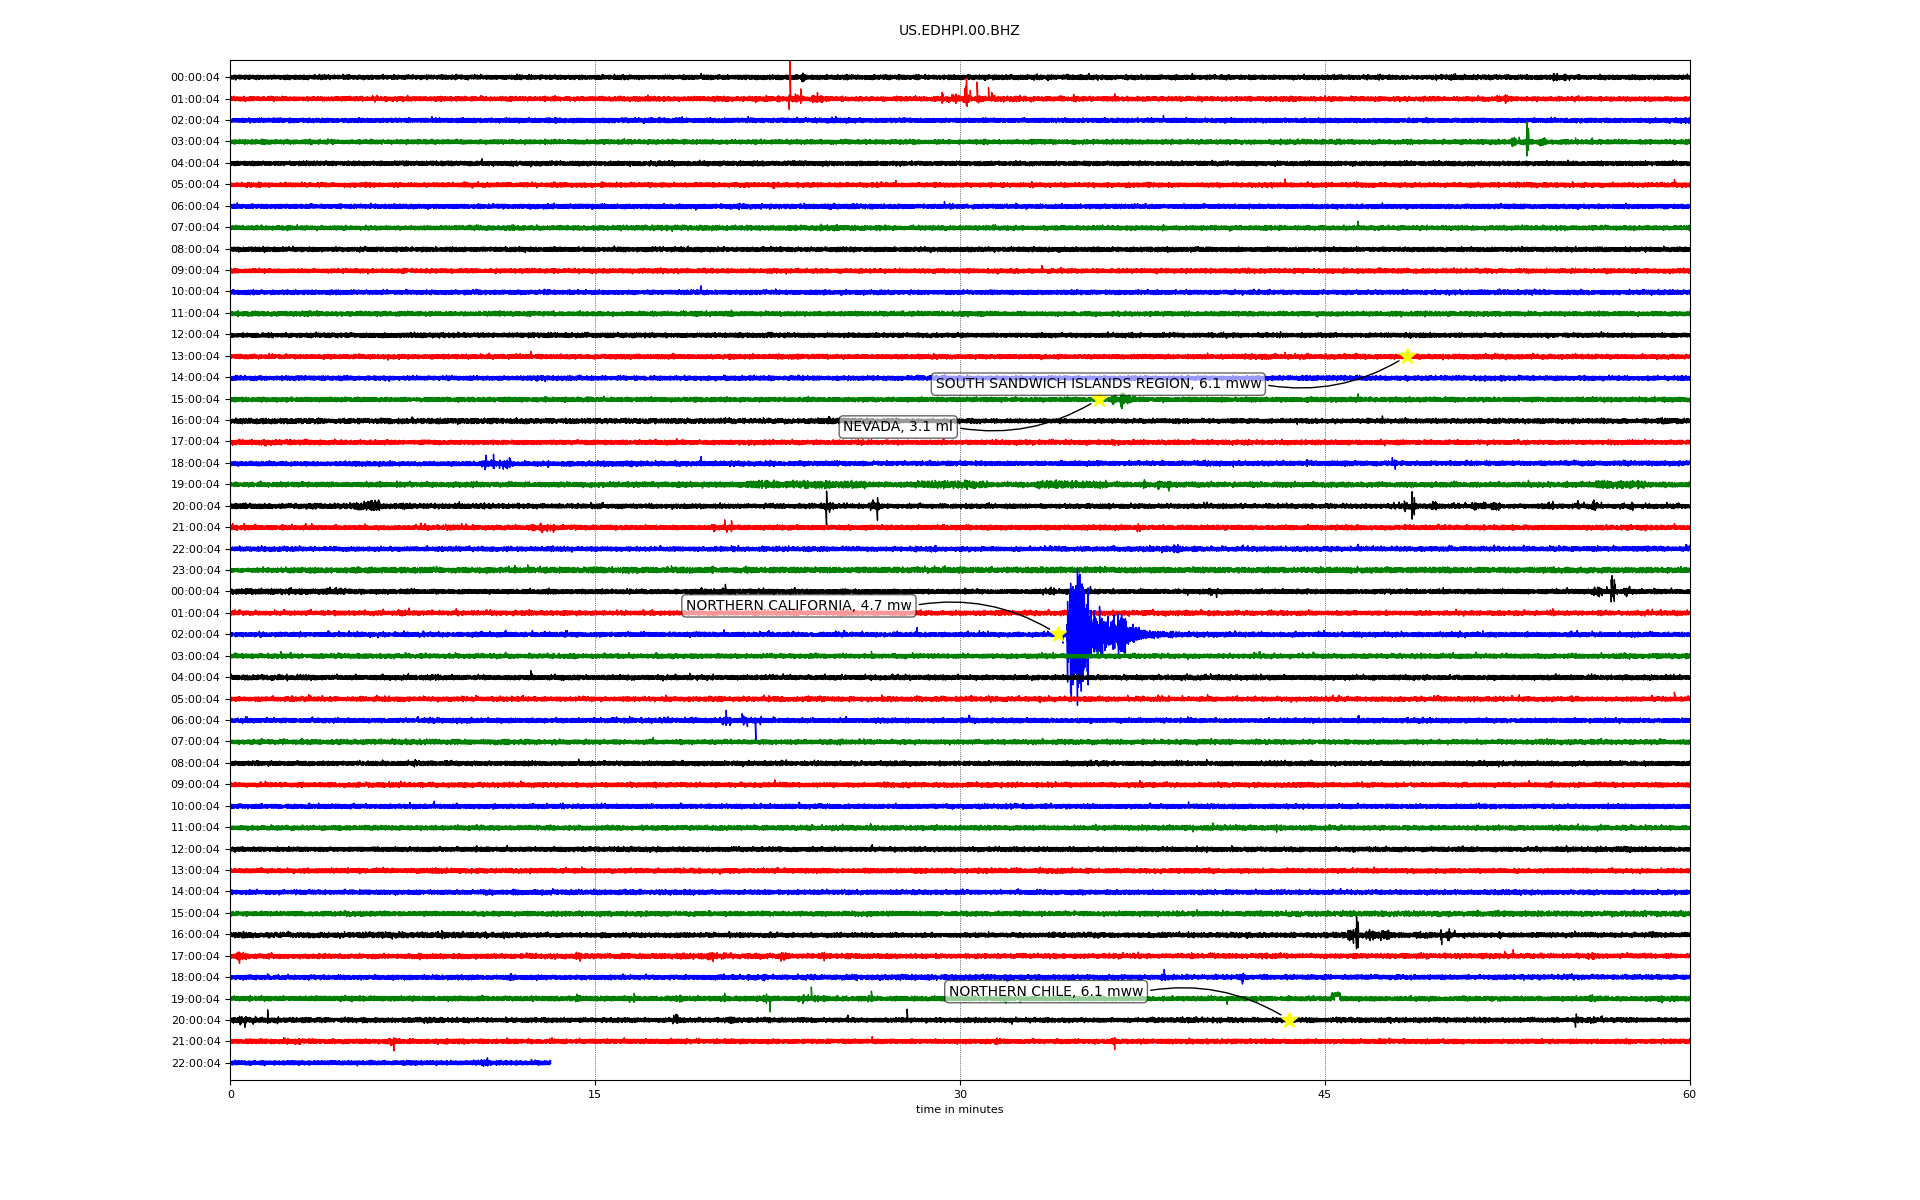Select the SOUTH SANDWICH ISLANDS REGION, 6.1 mww label
1920x1200 pixels.
(1098, 384)
